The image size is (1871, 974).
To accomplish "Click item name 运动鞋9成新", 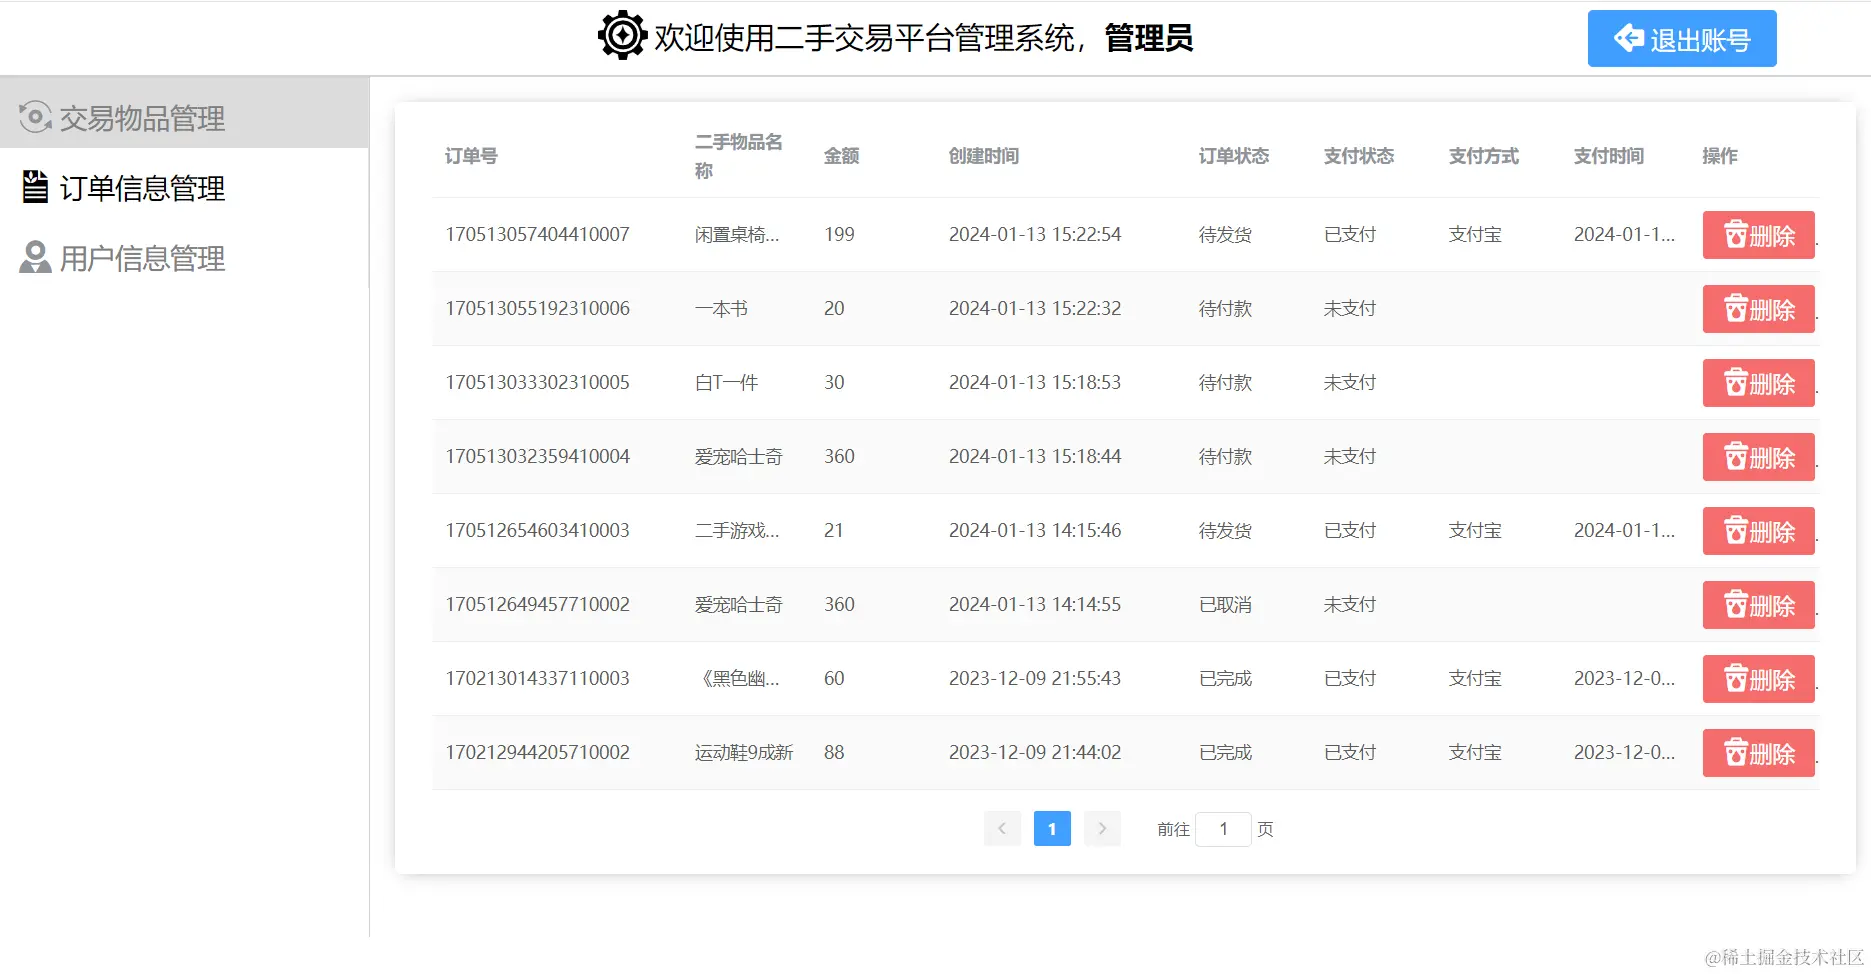I will (744, 752).
